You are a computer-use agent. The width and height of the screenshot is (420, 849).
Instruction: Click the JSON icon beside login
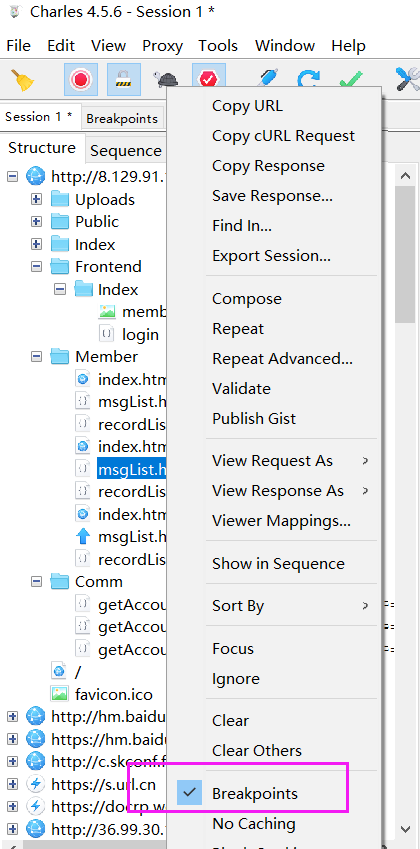click(x=107, y=334)
